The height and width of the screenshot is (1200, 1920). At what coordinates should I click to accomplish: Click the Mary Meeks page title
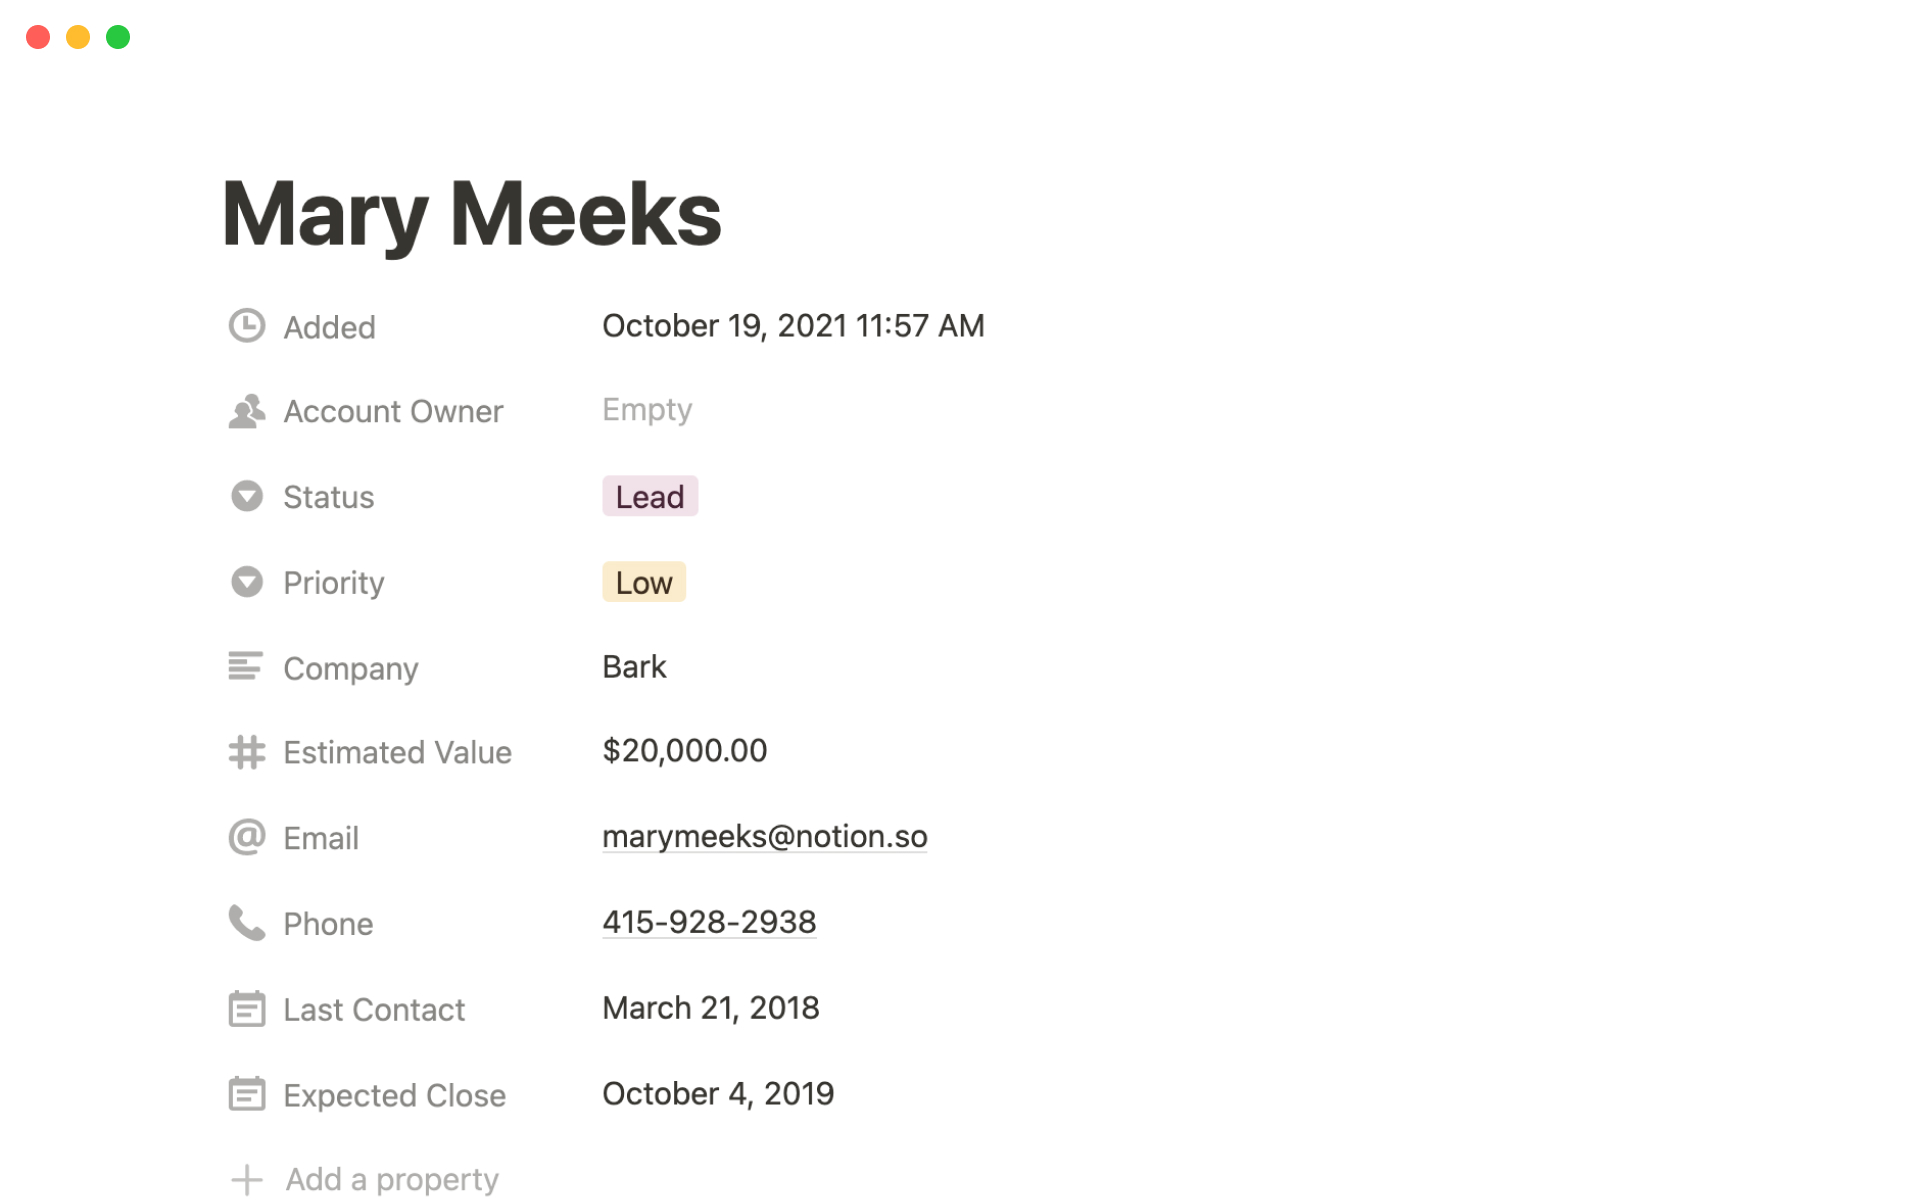(x=471, y=214)
